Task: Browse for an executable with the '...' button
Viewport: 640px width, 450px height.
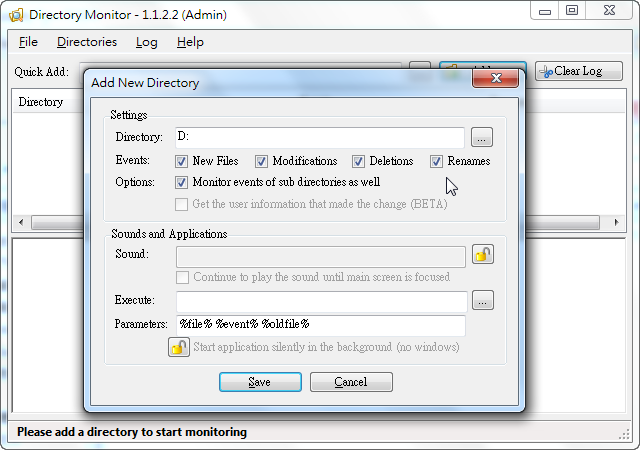Action: 482,300
